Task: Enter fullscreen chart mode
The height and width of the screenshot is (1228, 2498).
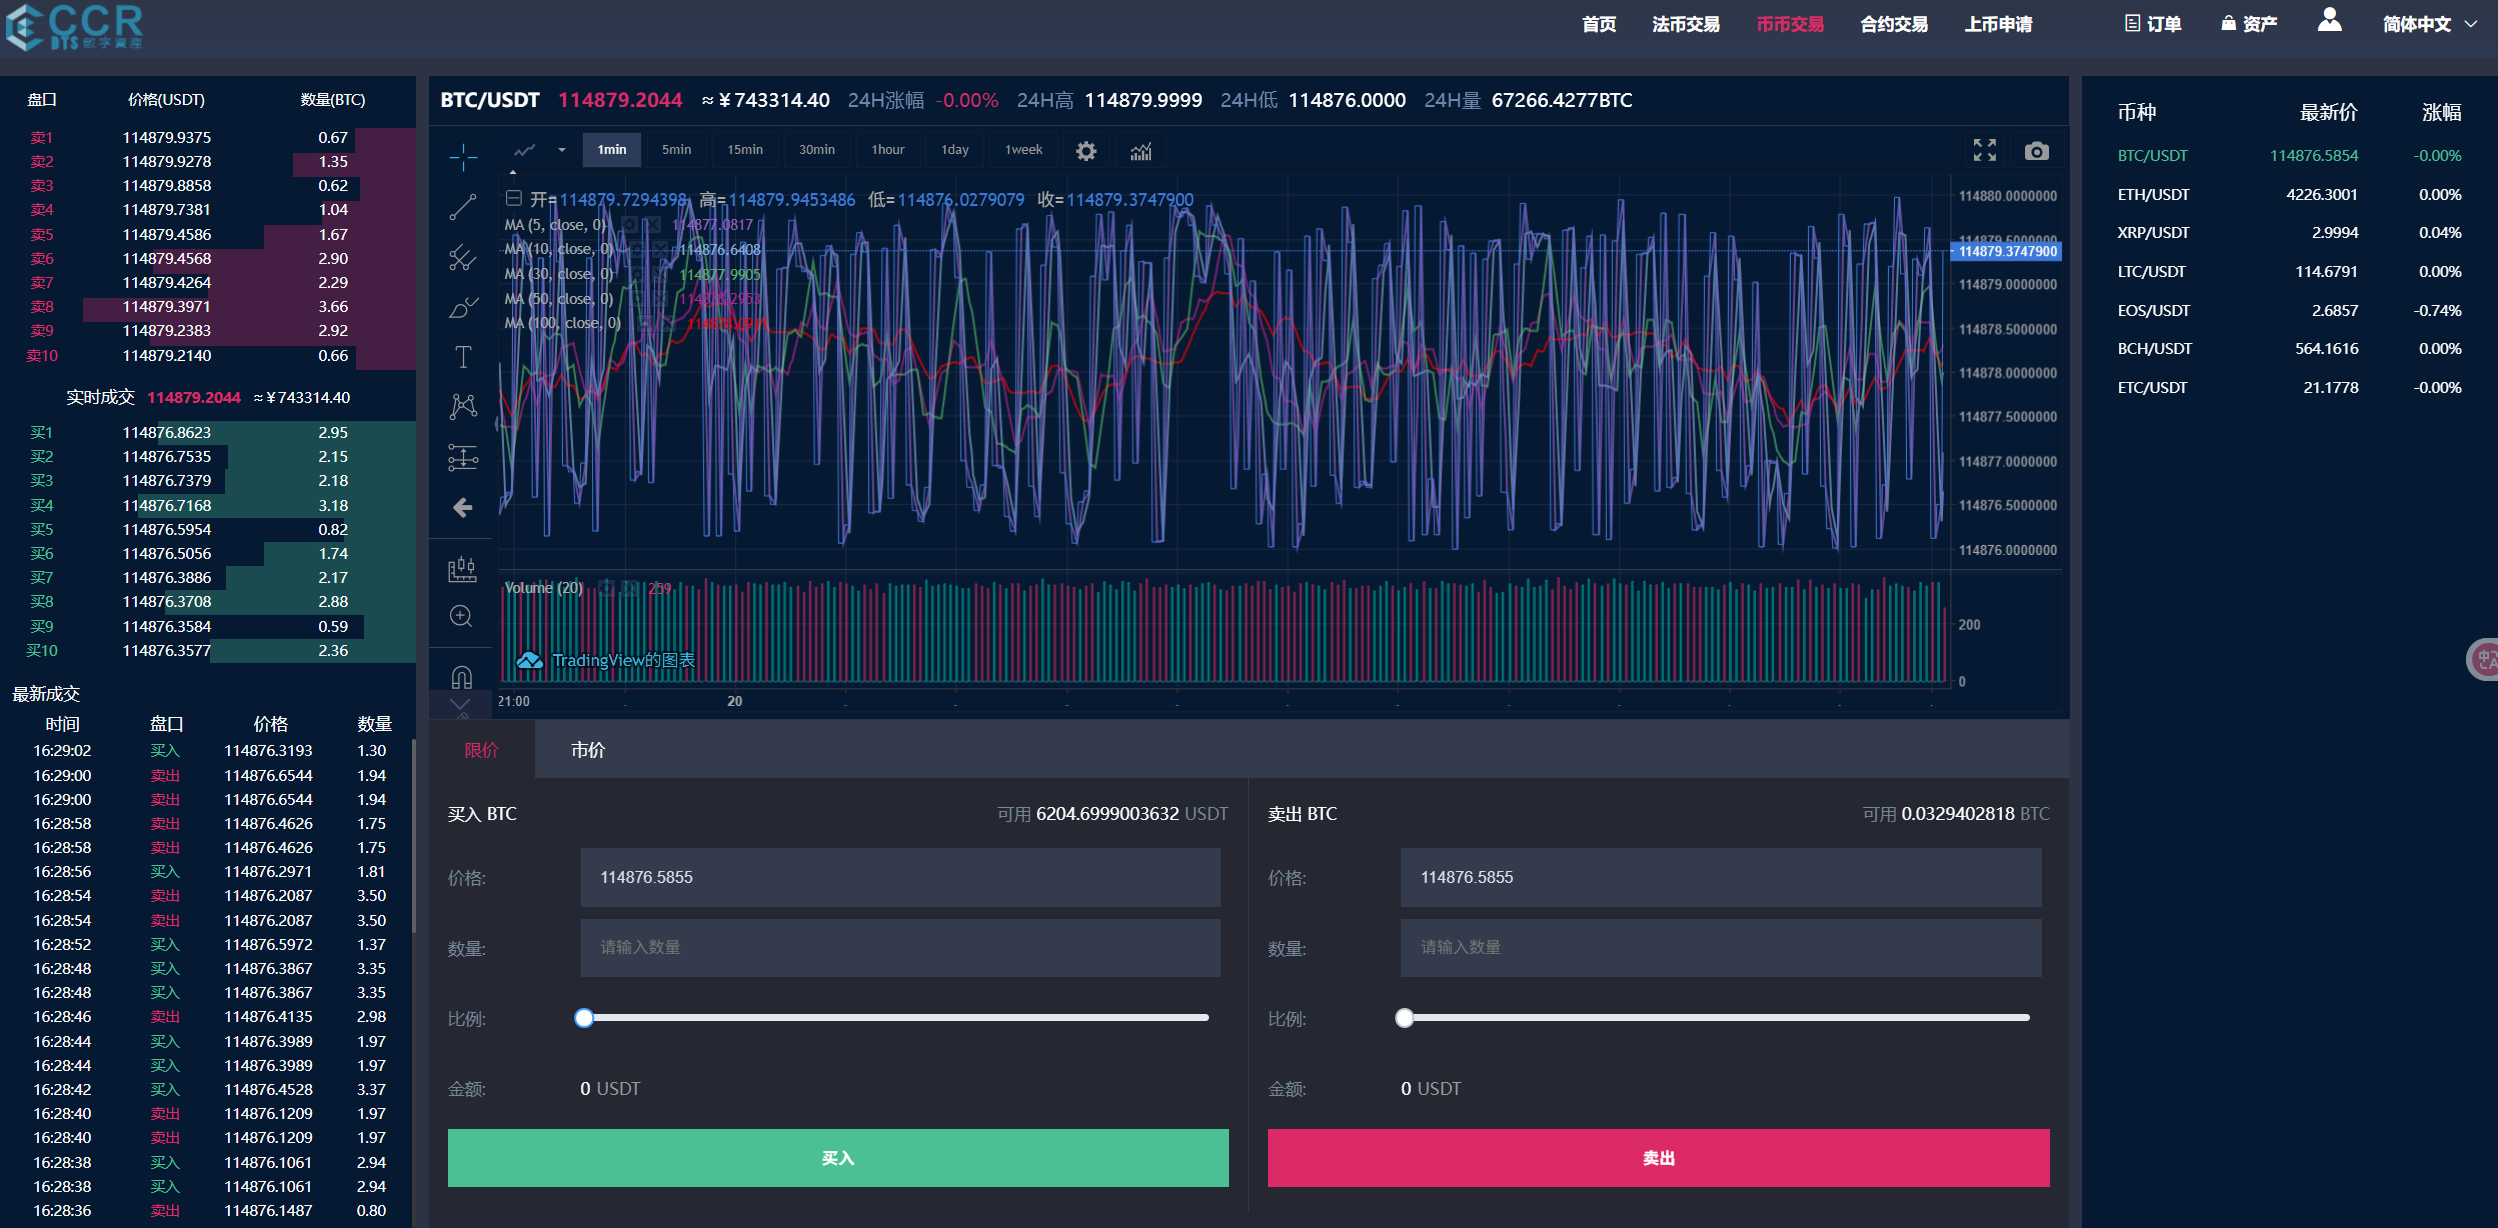Action: (1984, 151)
